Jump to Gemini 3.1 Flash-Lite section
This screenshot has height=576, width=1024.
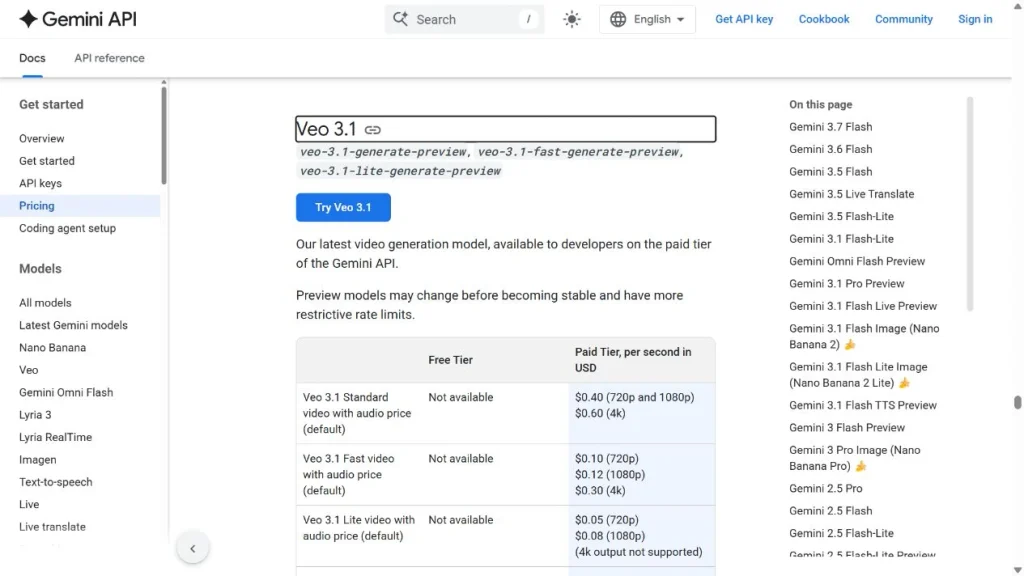coord(841,239)
